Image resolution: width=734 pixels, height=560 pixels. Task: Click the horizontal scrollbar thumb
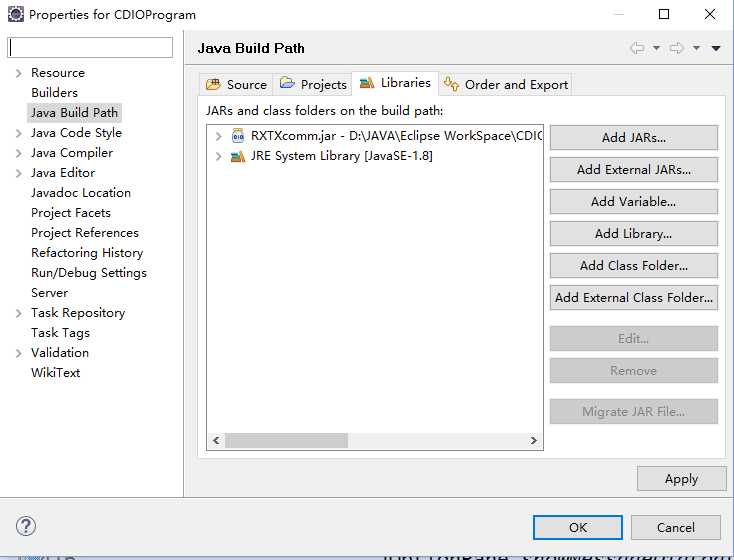(286, 441)
